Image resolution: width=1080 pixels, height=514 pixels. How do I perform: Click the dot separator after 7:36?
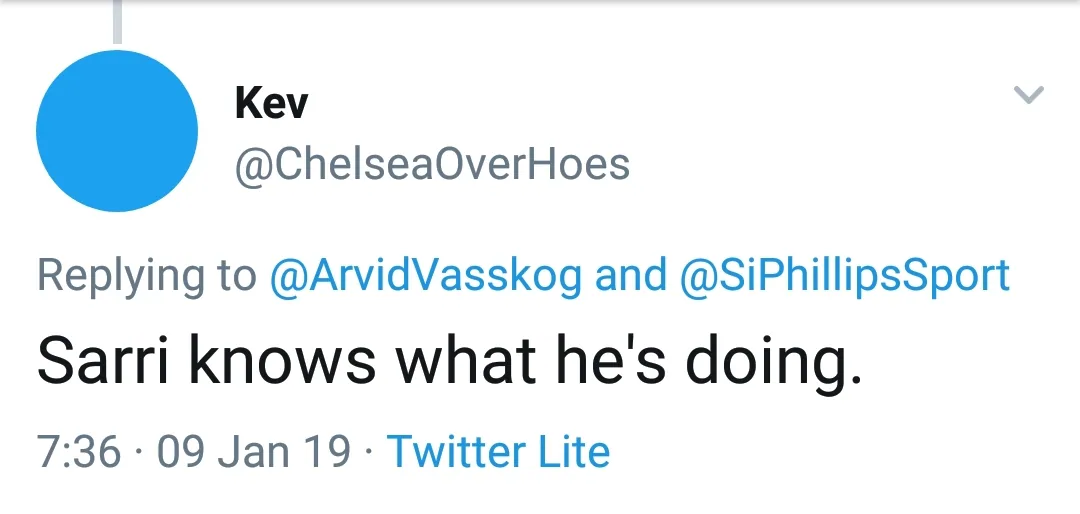[139, 452]
